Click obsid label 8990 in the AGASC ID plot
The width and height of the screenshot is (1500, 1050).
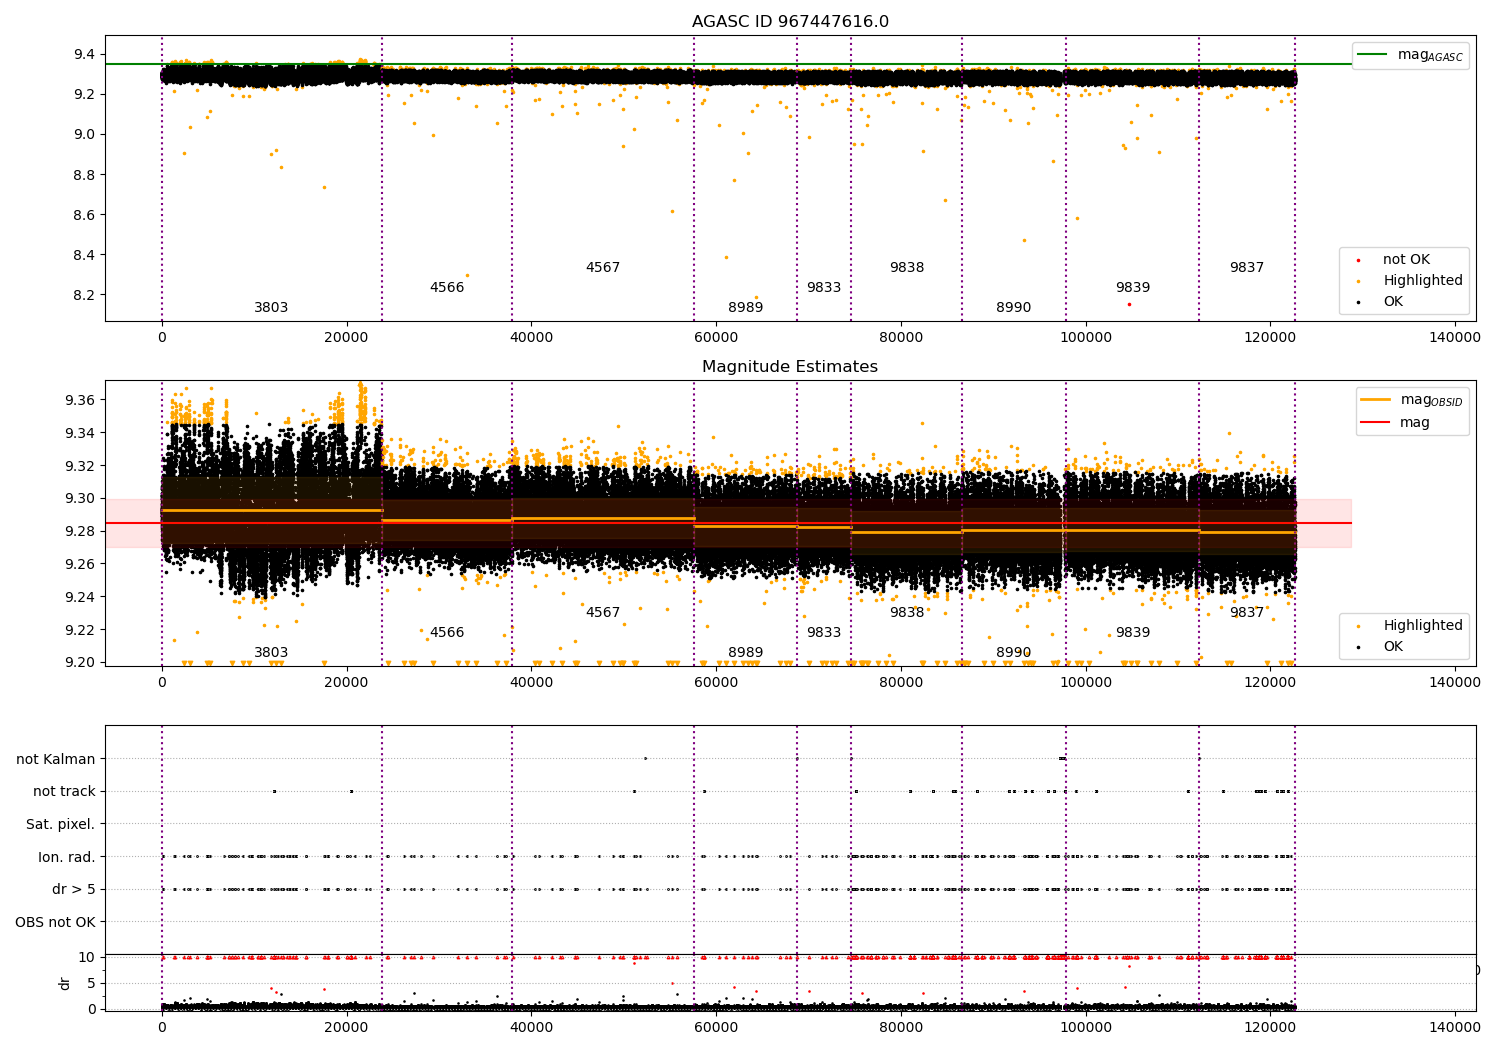click(1014, 308)
